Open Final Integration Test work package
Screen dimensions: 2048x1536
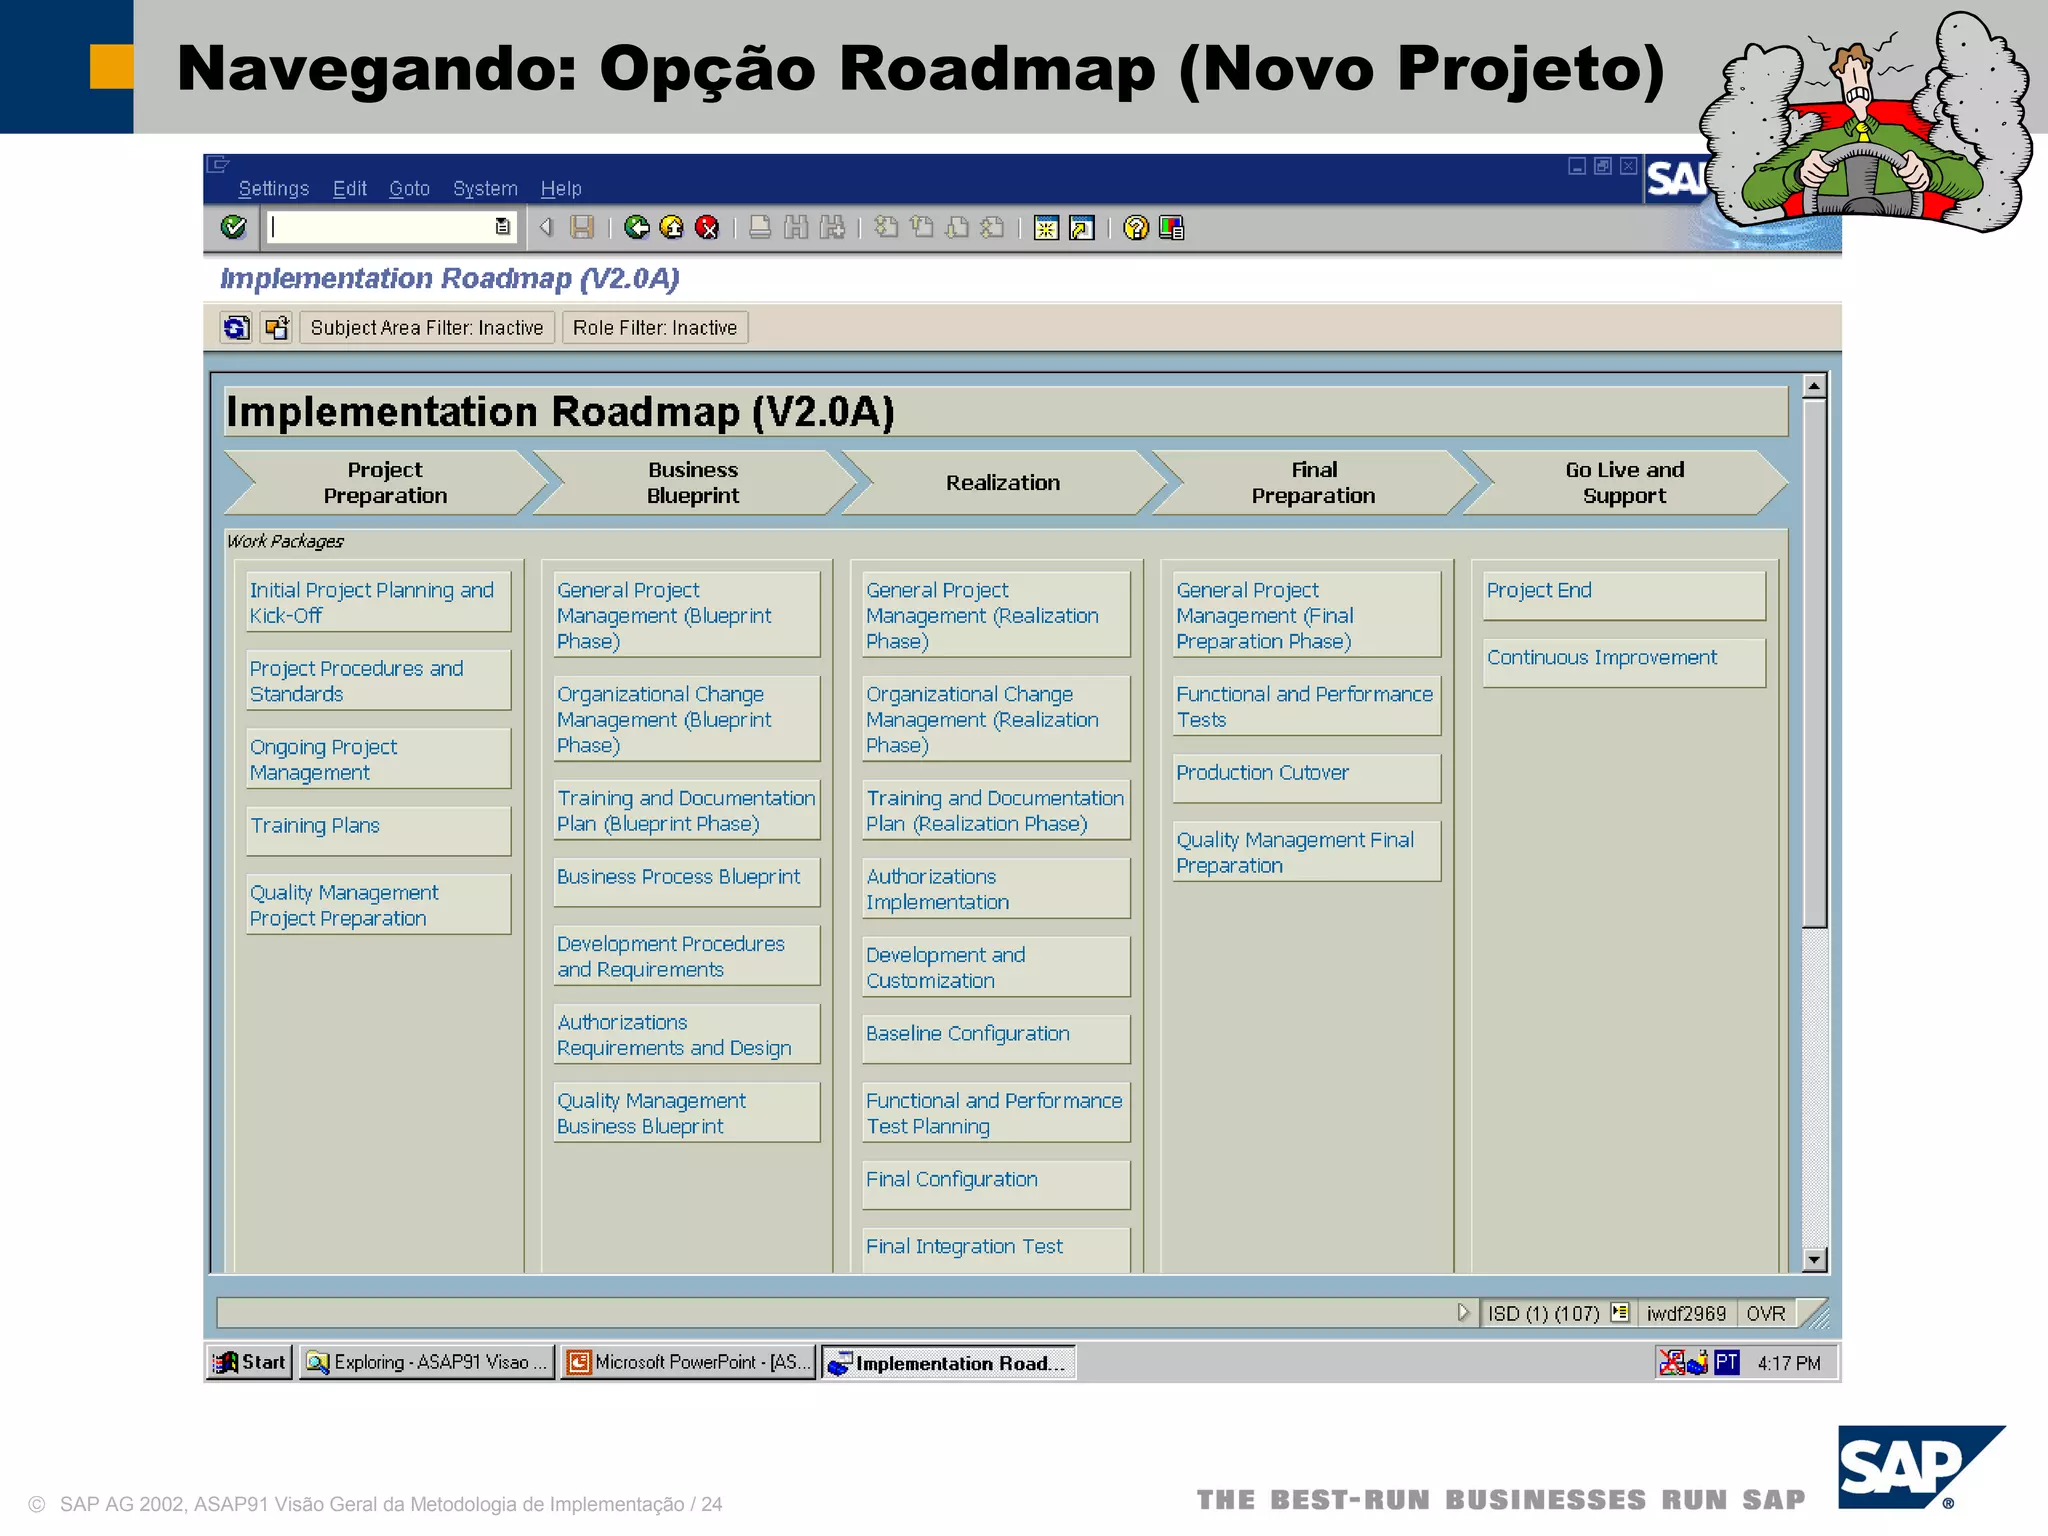tap(996, 1249)
